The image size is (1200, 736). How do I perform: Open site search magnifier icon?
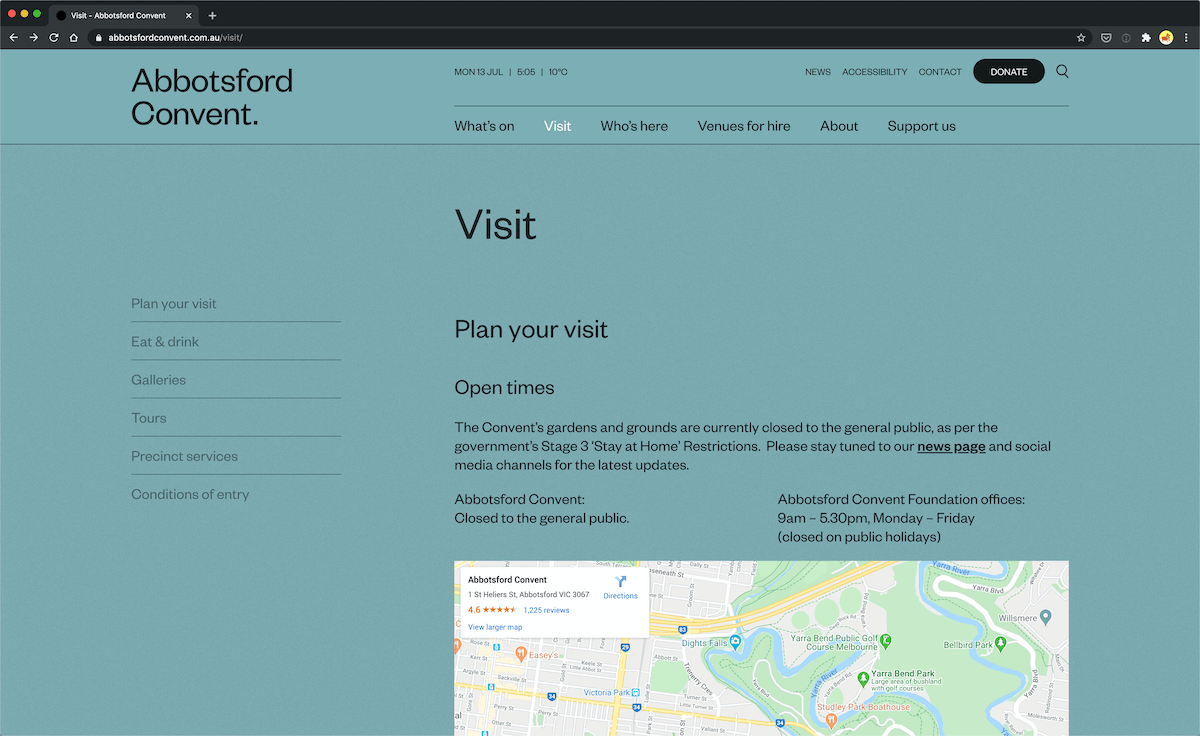tap(1062, 71)
